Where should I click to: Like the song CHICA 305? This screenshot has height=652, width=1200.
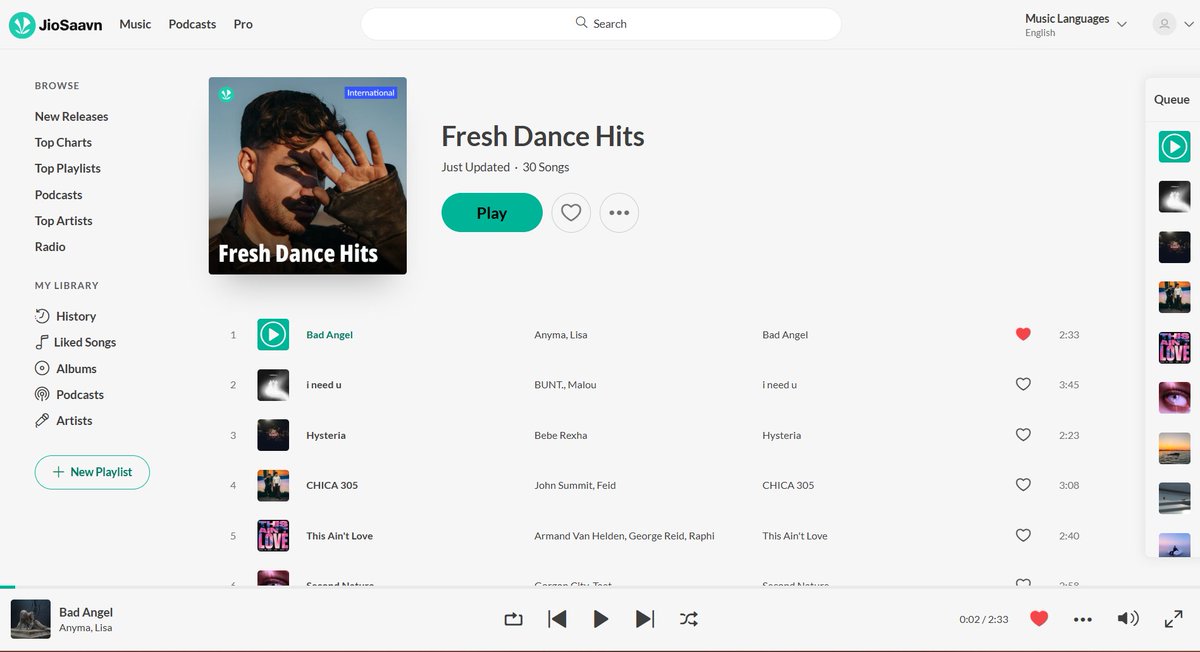1023,485
